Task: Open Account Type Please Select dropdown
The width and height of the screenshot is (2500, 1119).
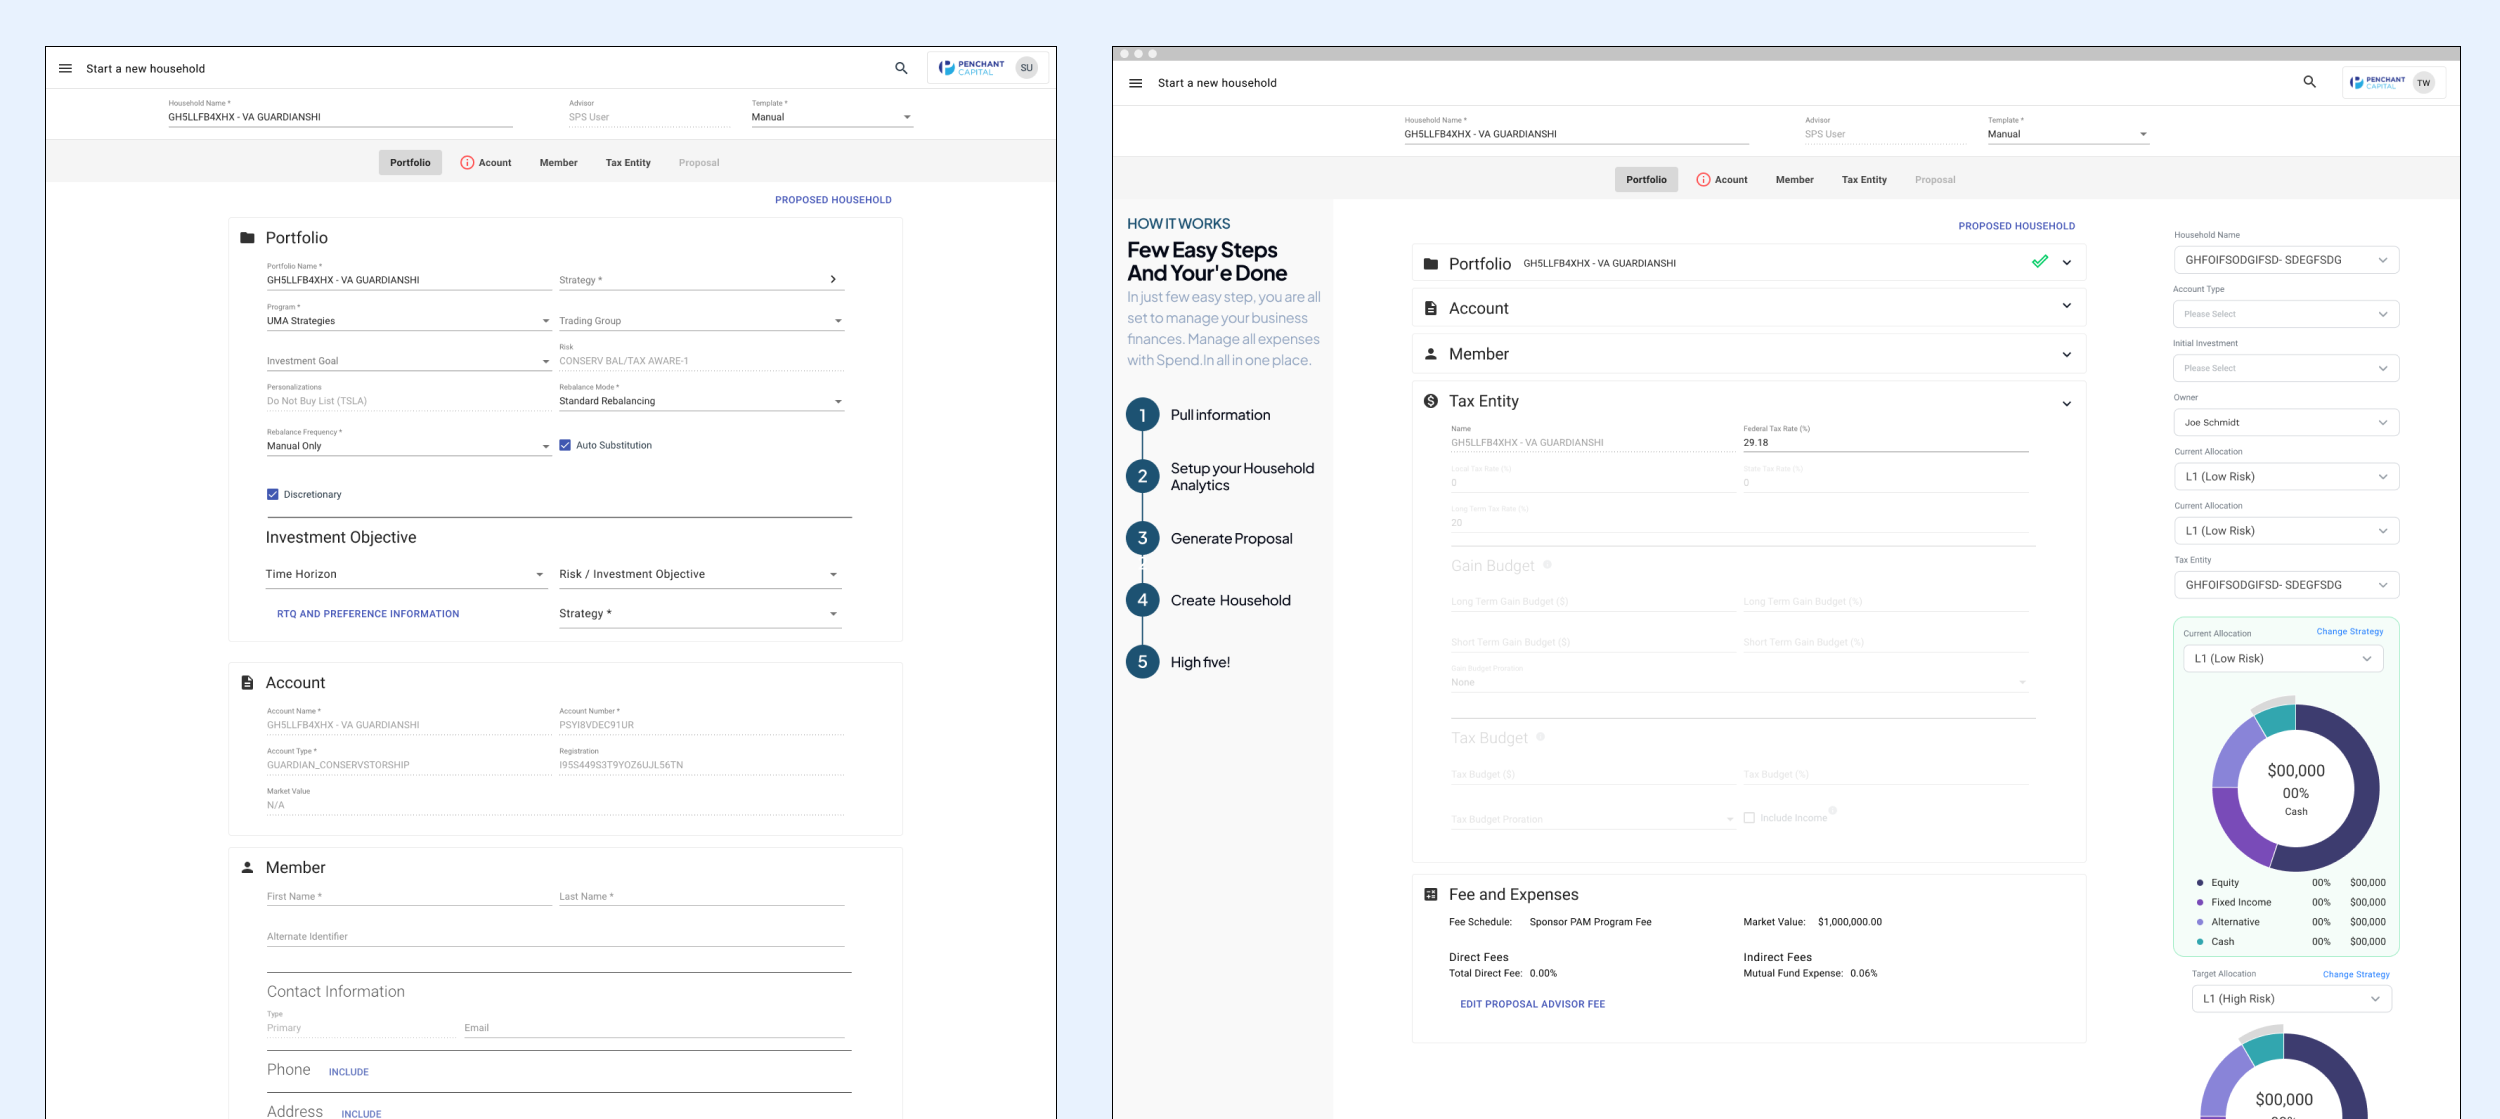Action: click(2286, 314)
